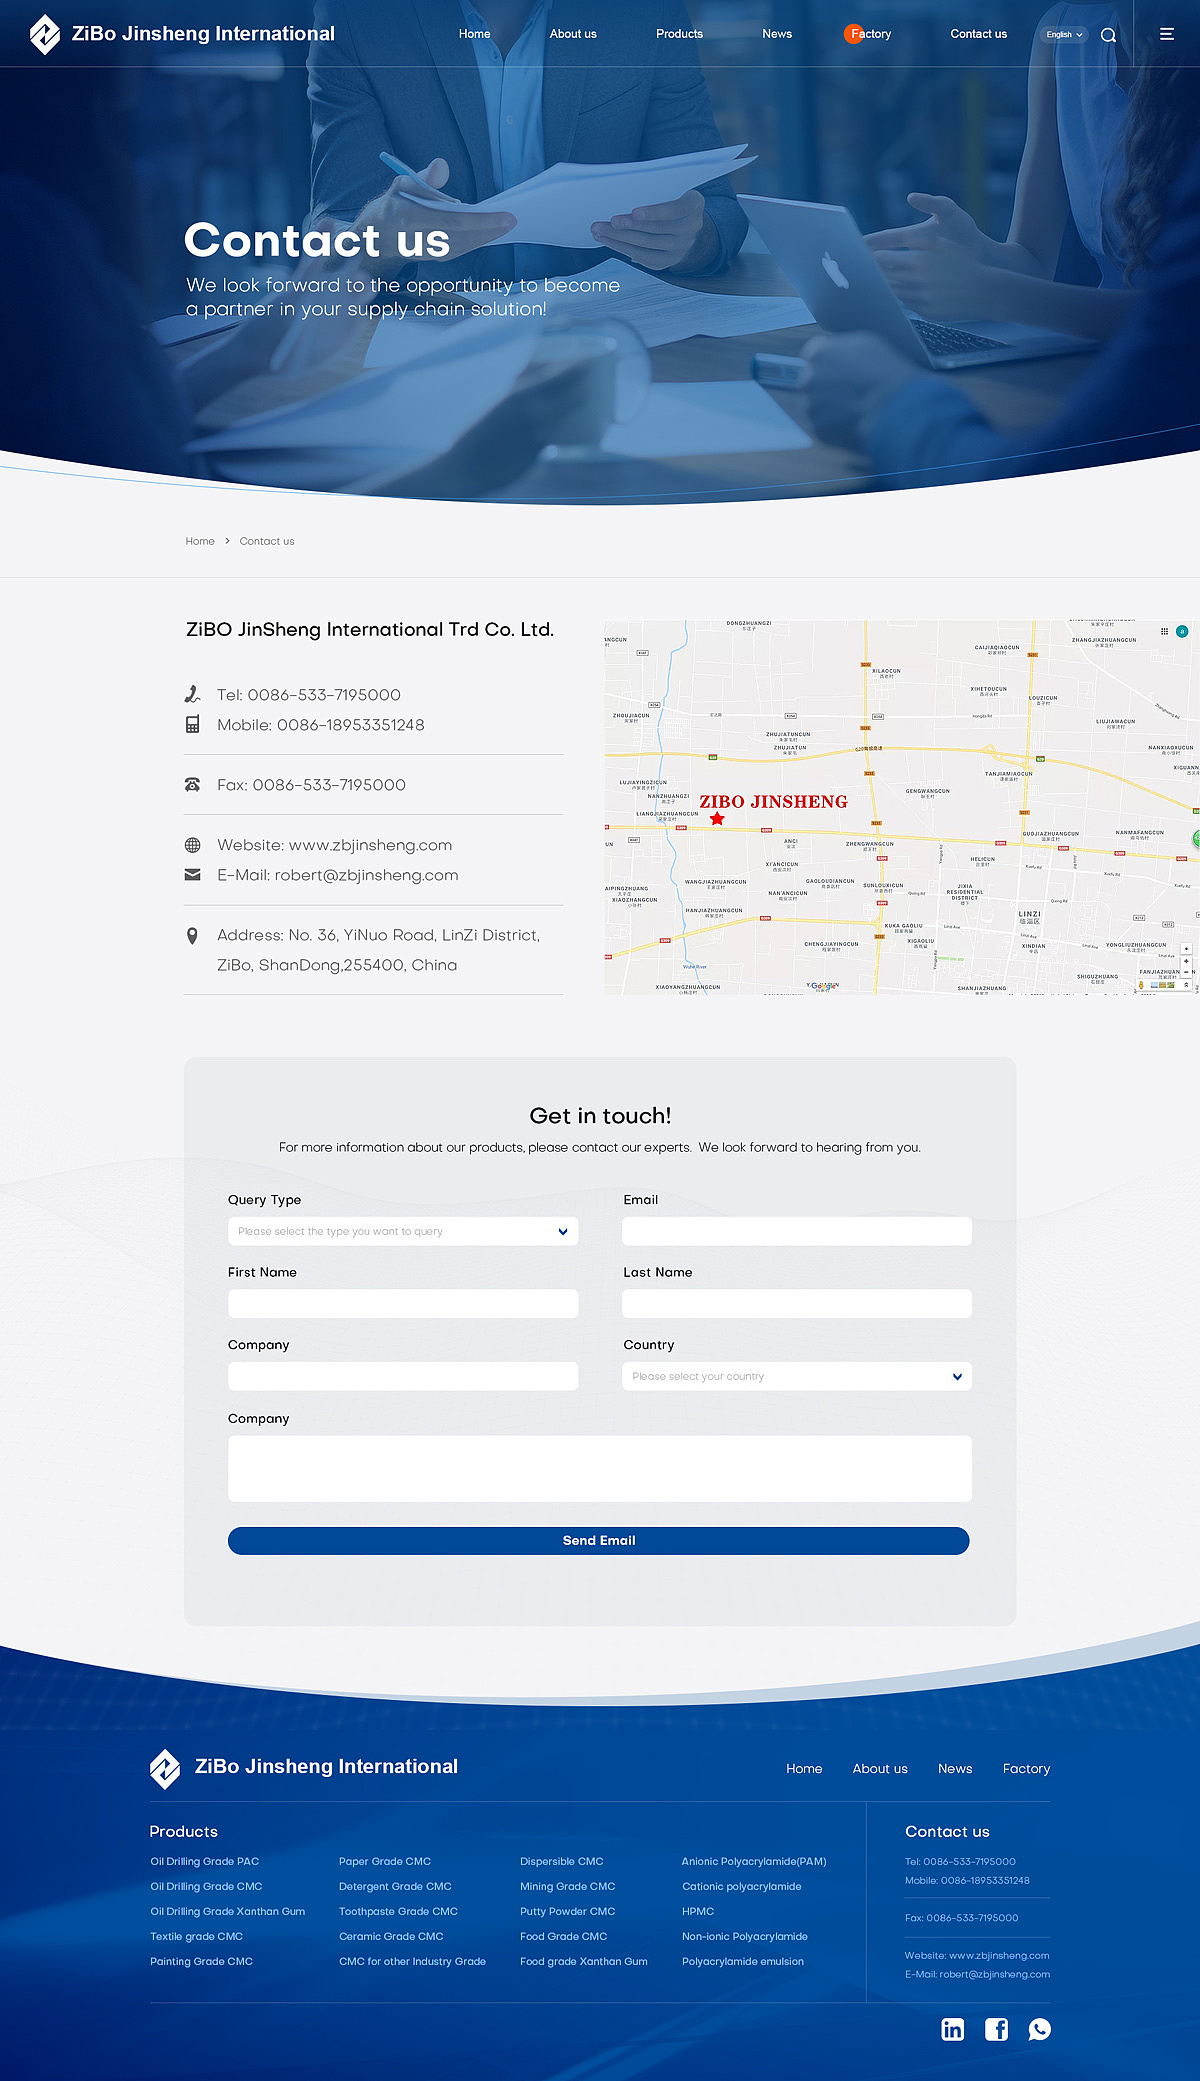Open Putty Powder CMC link
Viewport: 1200px width, 2081px height.
click(568, 1911)
